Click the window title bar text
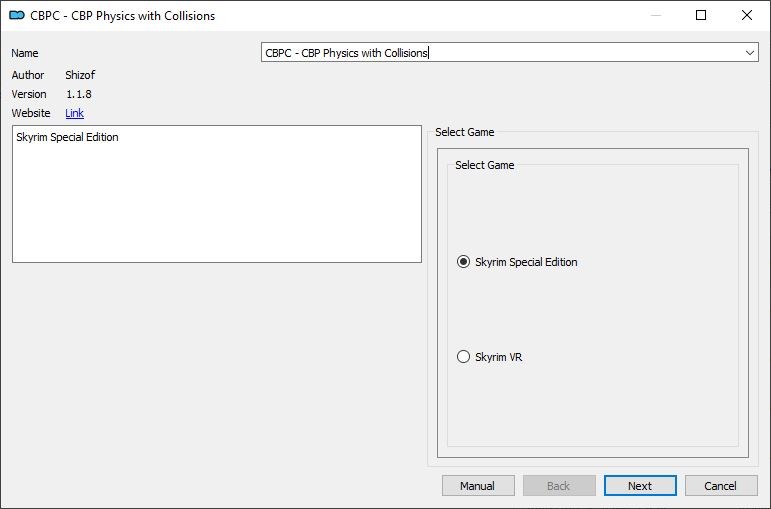This screenshot has width=771, height=509. [x=122, y=16]
